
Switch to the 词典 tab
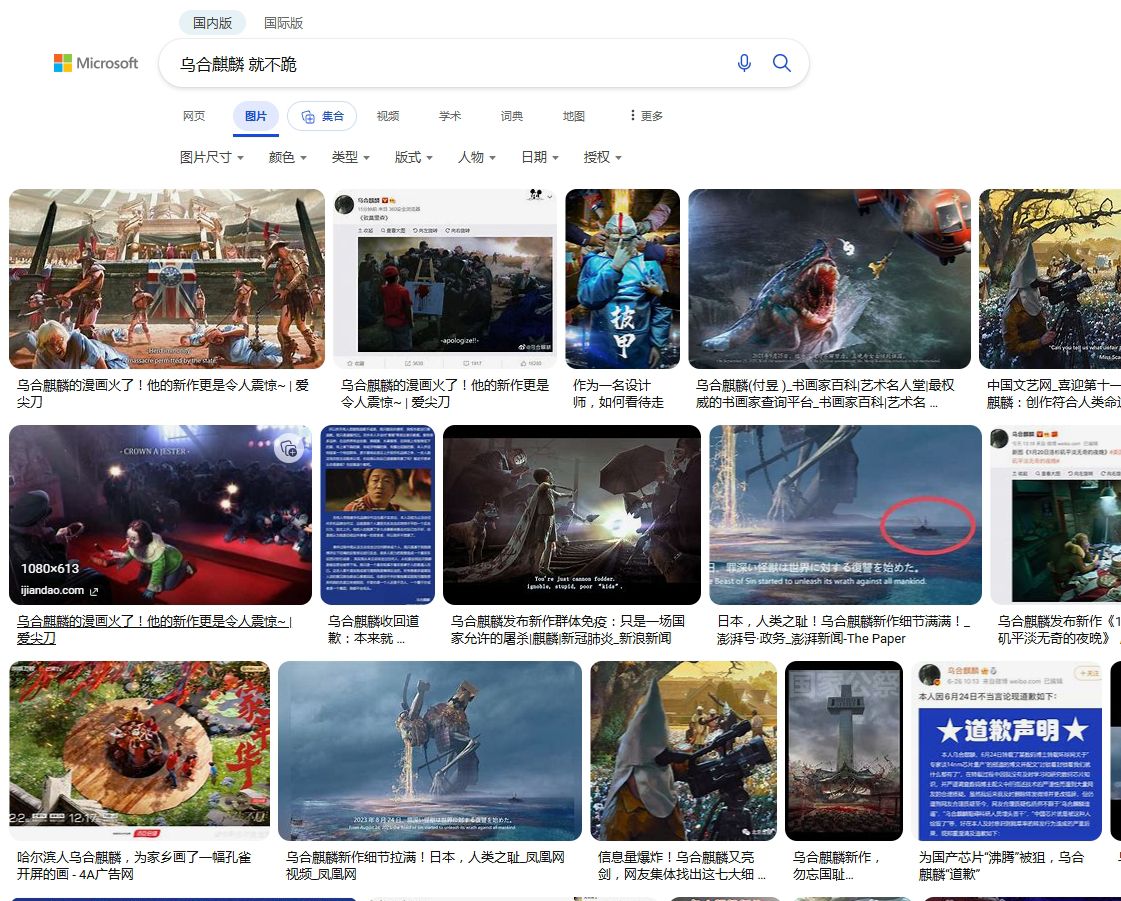512,116
